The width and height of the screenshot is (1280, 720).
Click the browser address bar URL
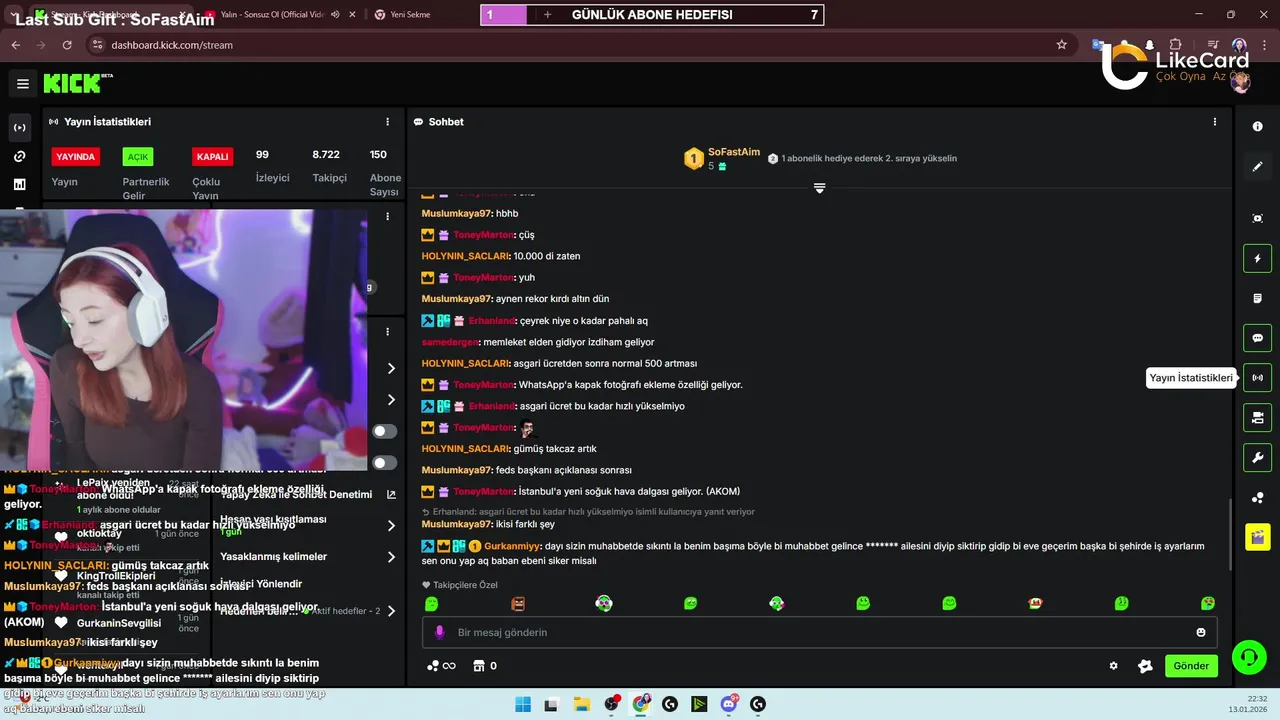pyautogui.click(x=172, y=45)
